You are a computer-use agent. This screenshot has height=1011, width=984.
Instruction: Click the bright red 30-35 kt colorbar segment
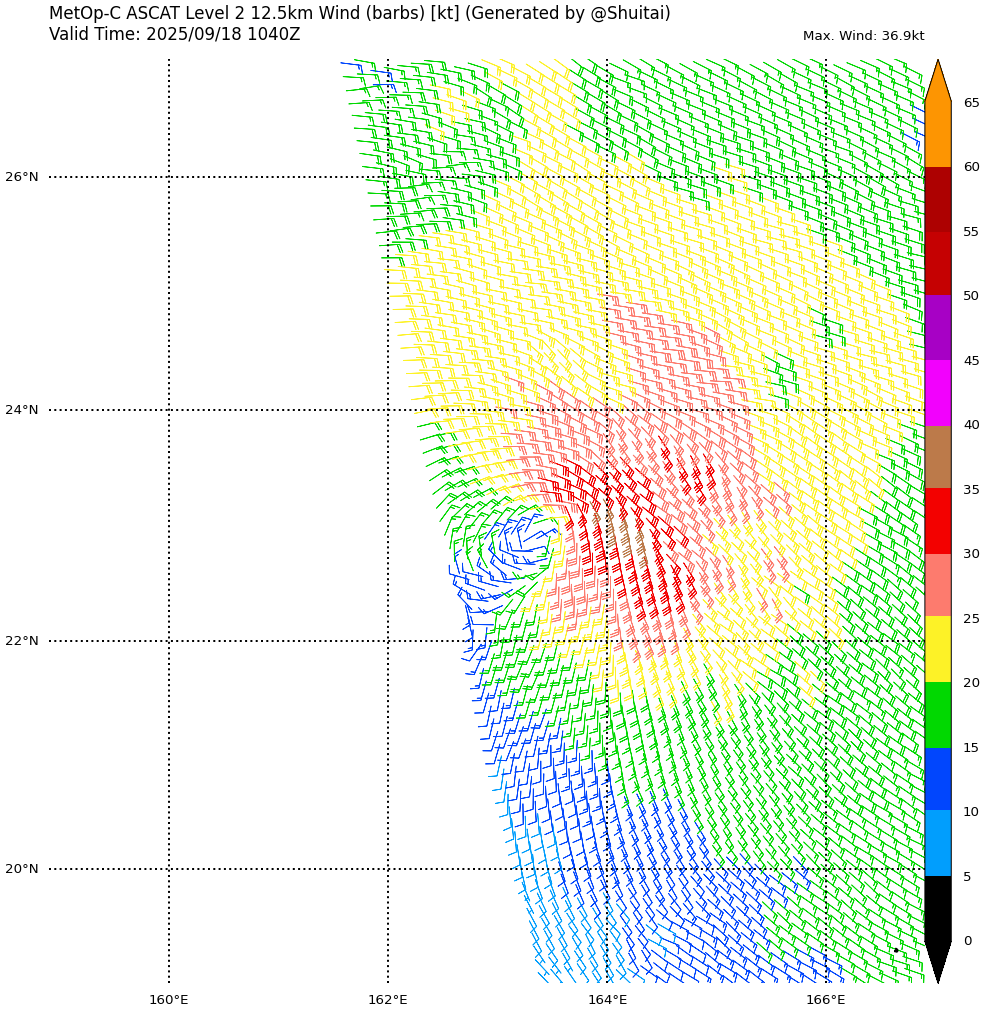pos(938,521)
